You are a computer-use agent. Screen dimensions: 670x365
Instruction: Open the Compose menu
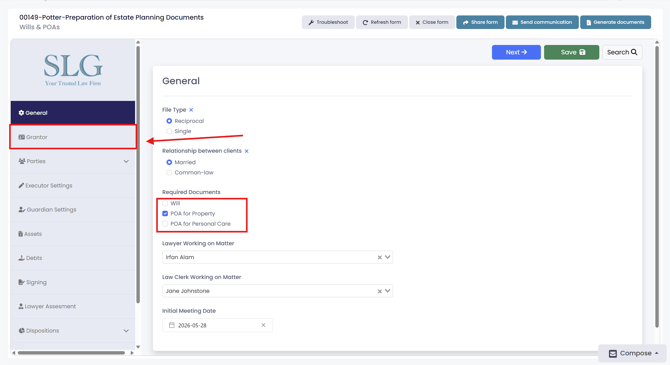[632, 353]
